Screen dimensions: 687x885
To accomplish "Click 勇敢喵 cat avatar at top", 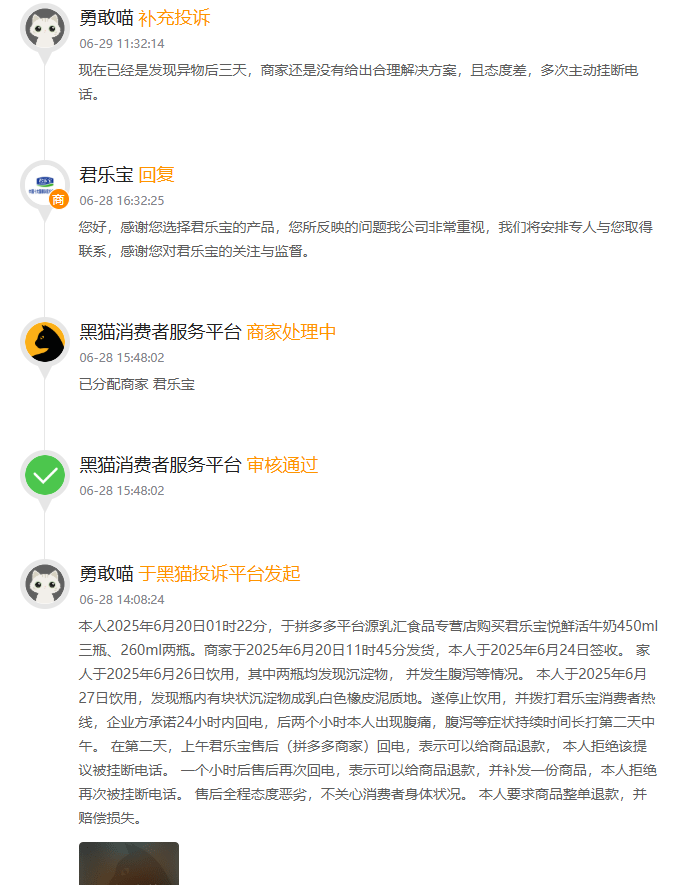I will click(x=45, y=28).
